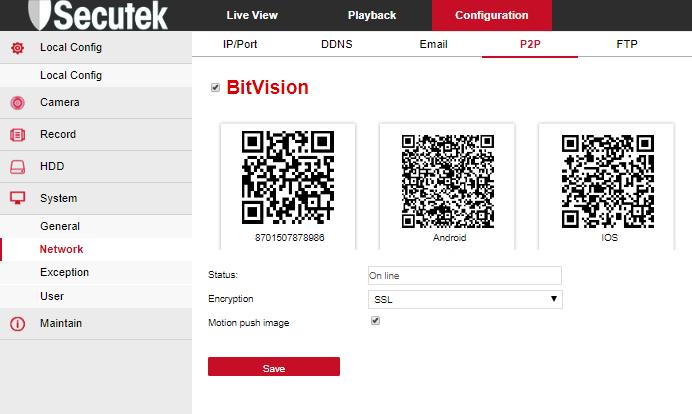Open the Exception settings item
Screen dimensions: 692x414
tap(96, 272)
